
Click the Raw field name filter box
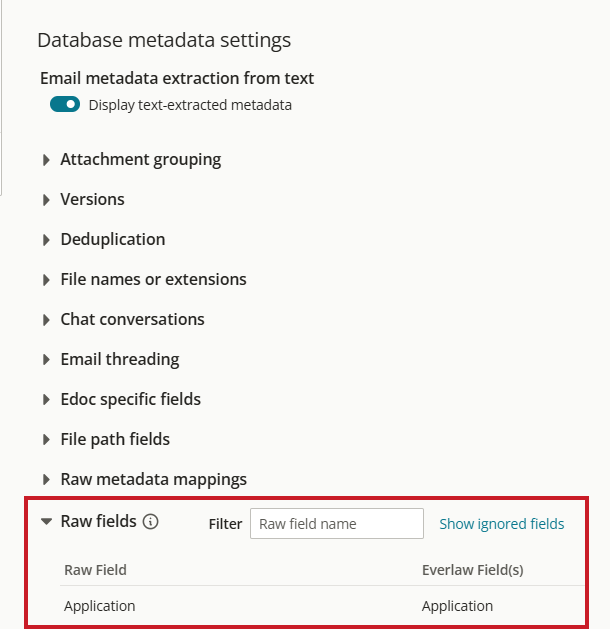(x=337, y=523)
